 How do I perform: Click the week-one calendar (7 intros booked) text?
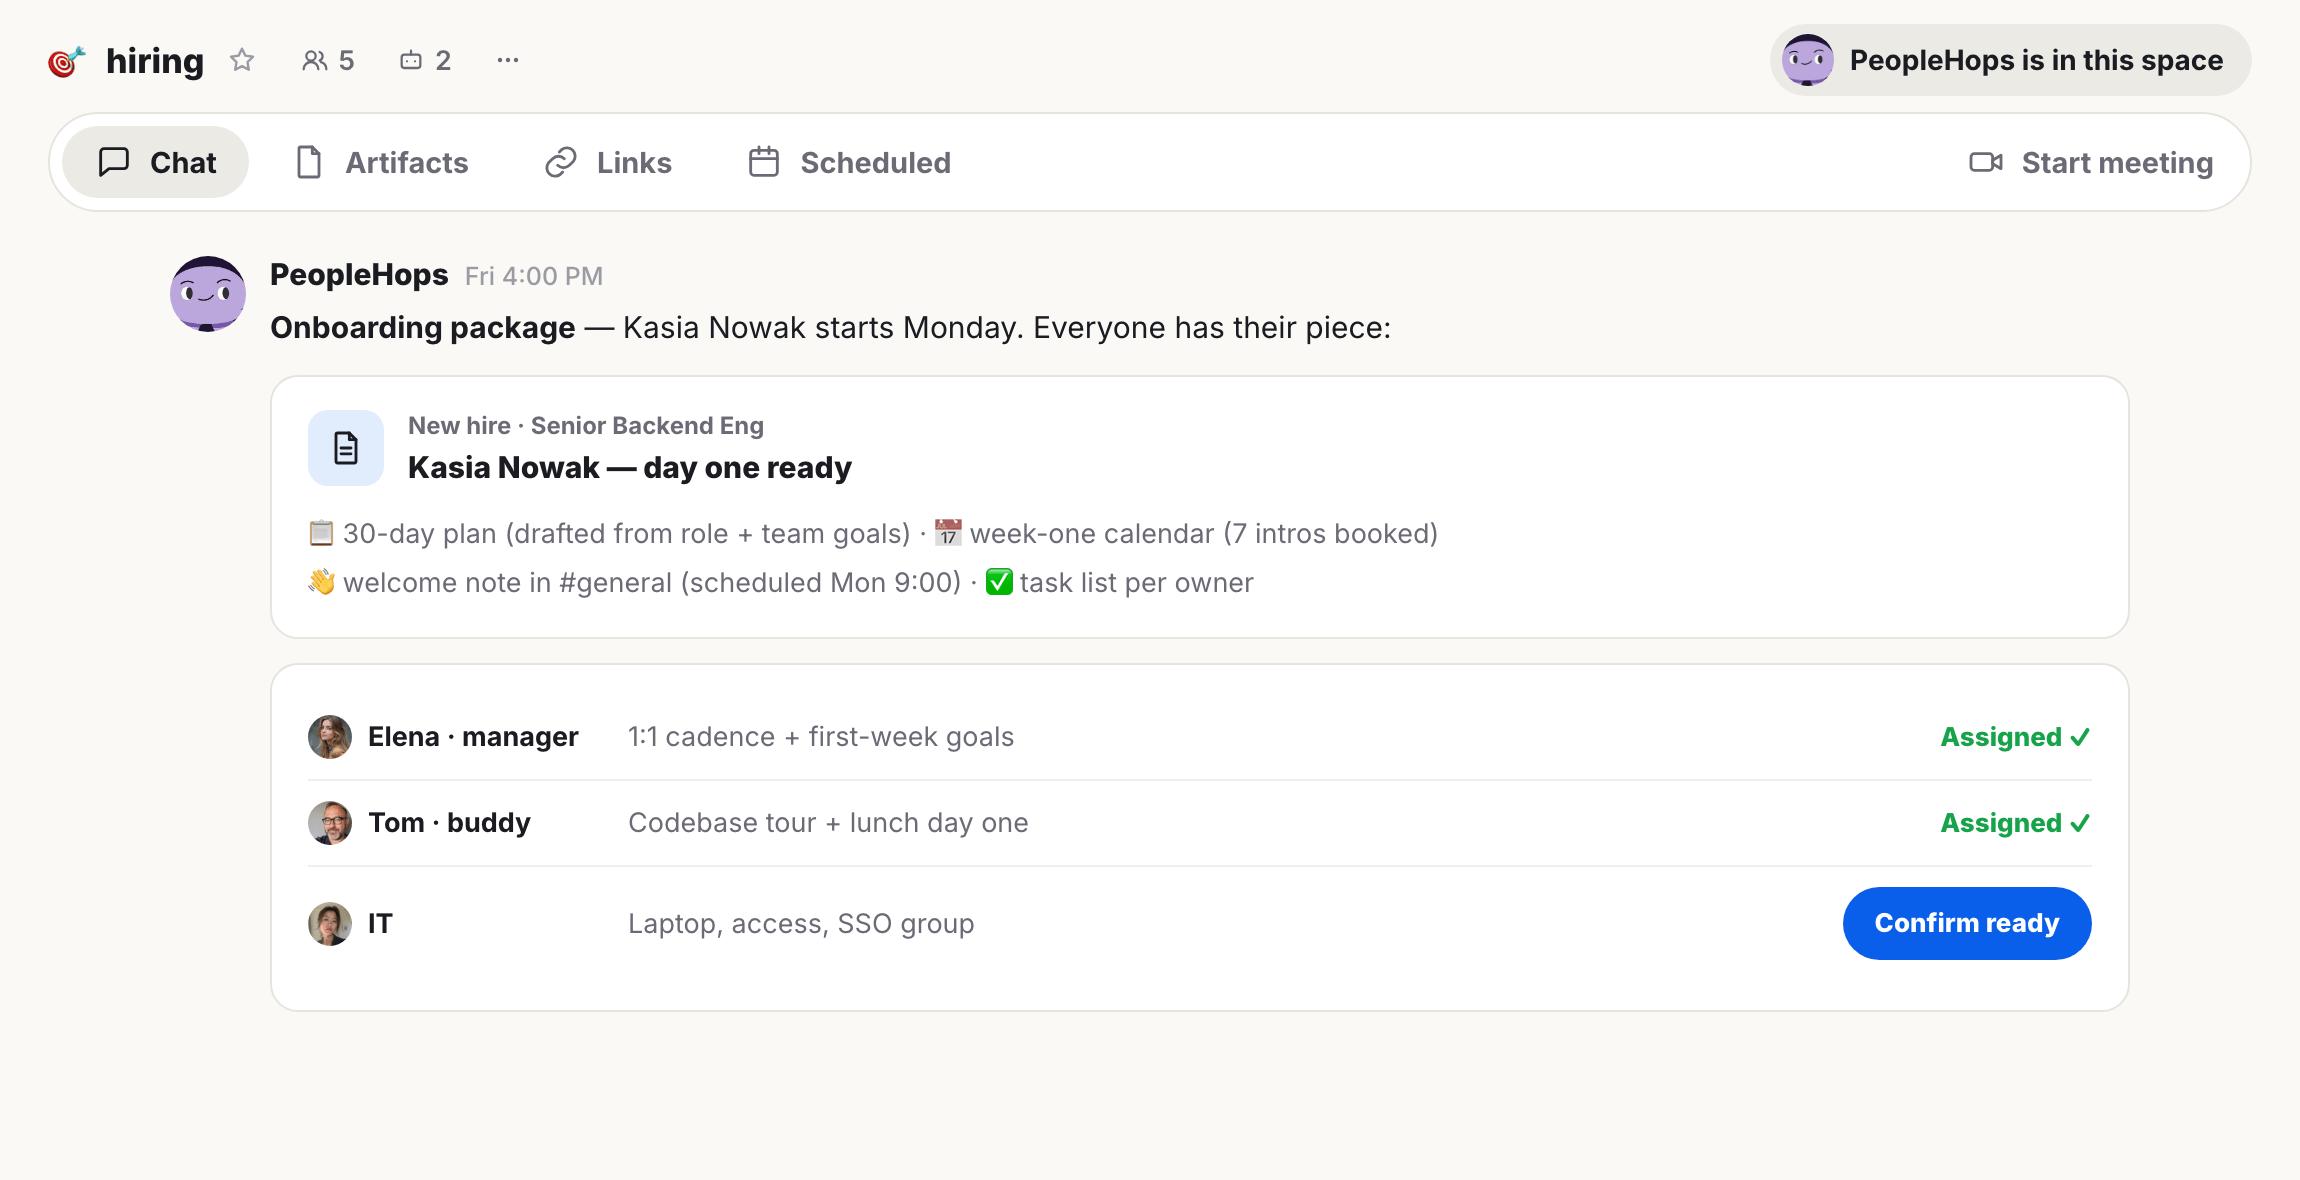tap(1204, 534)
